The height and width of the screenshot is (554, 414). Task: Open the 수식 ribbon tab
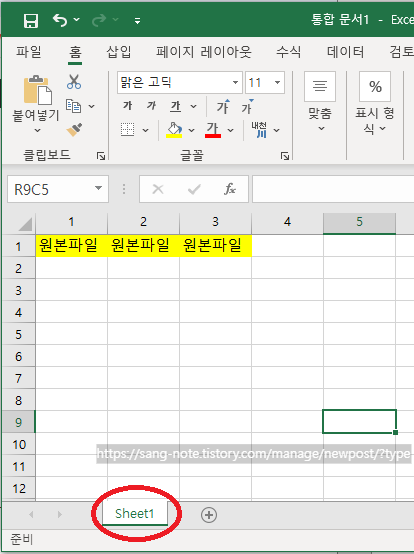pos(288,52)
